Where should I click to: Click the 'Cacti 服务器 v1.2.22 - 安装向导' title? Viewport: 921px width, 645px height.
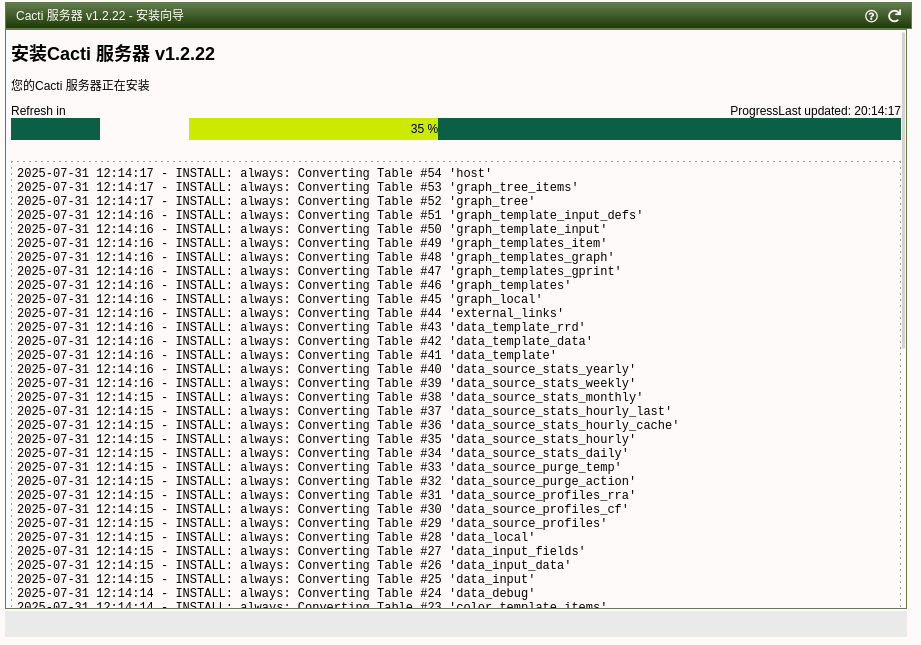100,15
